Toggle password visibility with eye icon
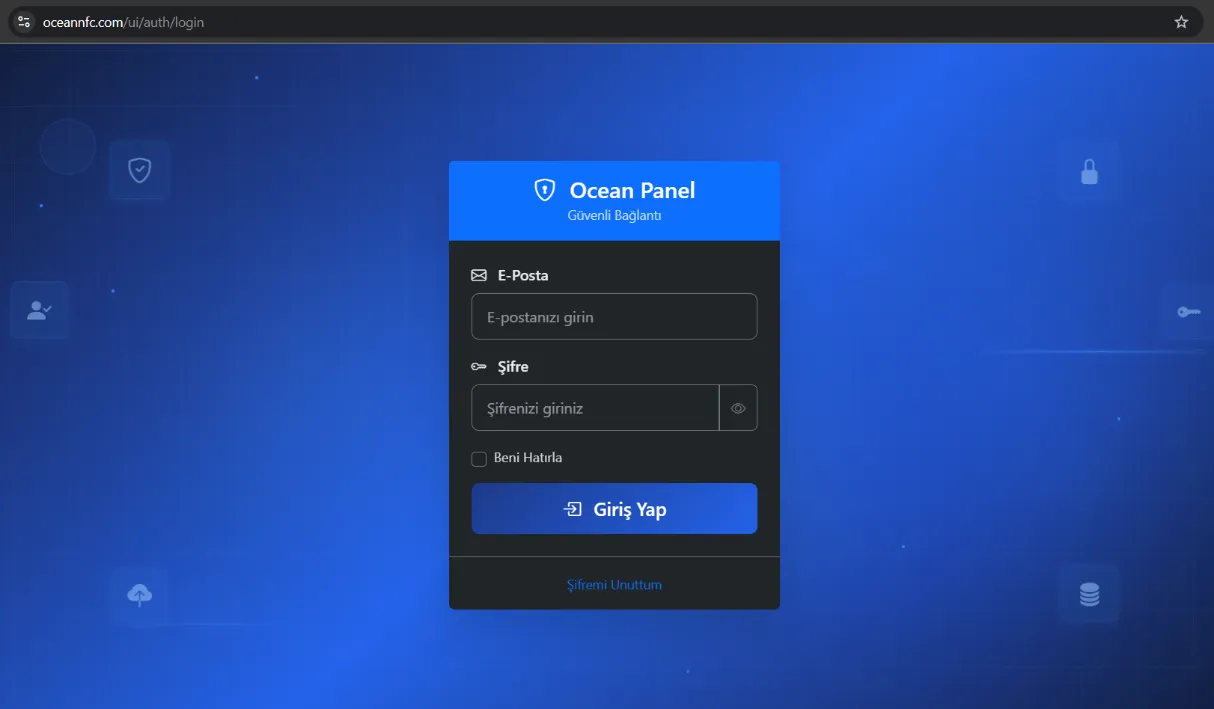 click(x=738, y=408)
